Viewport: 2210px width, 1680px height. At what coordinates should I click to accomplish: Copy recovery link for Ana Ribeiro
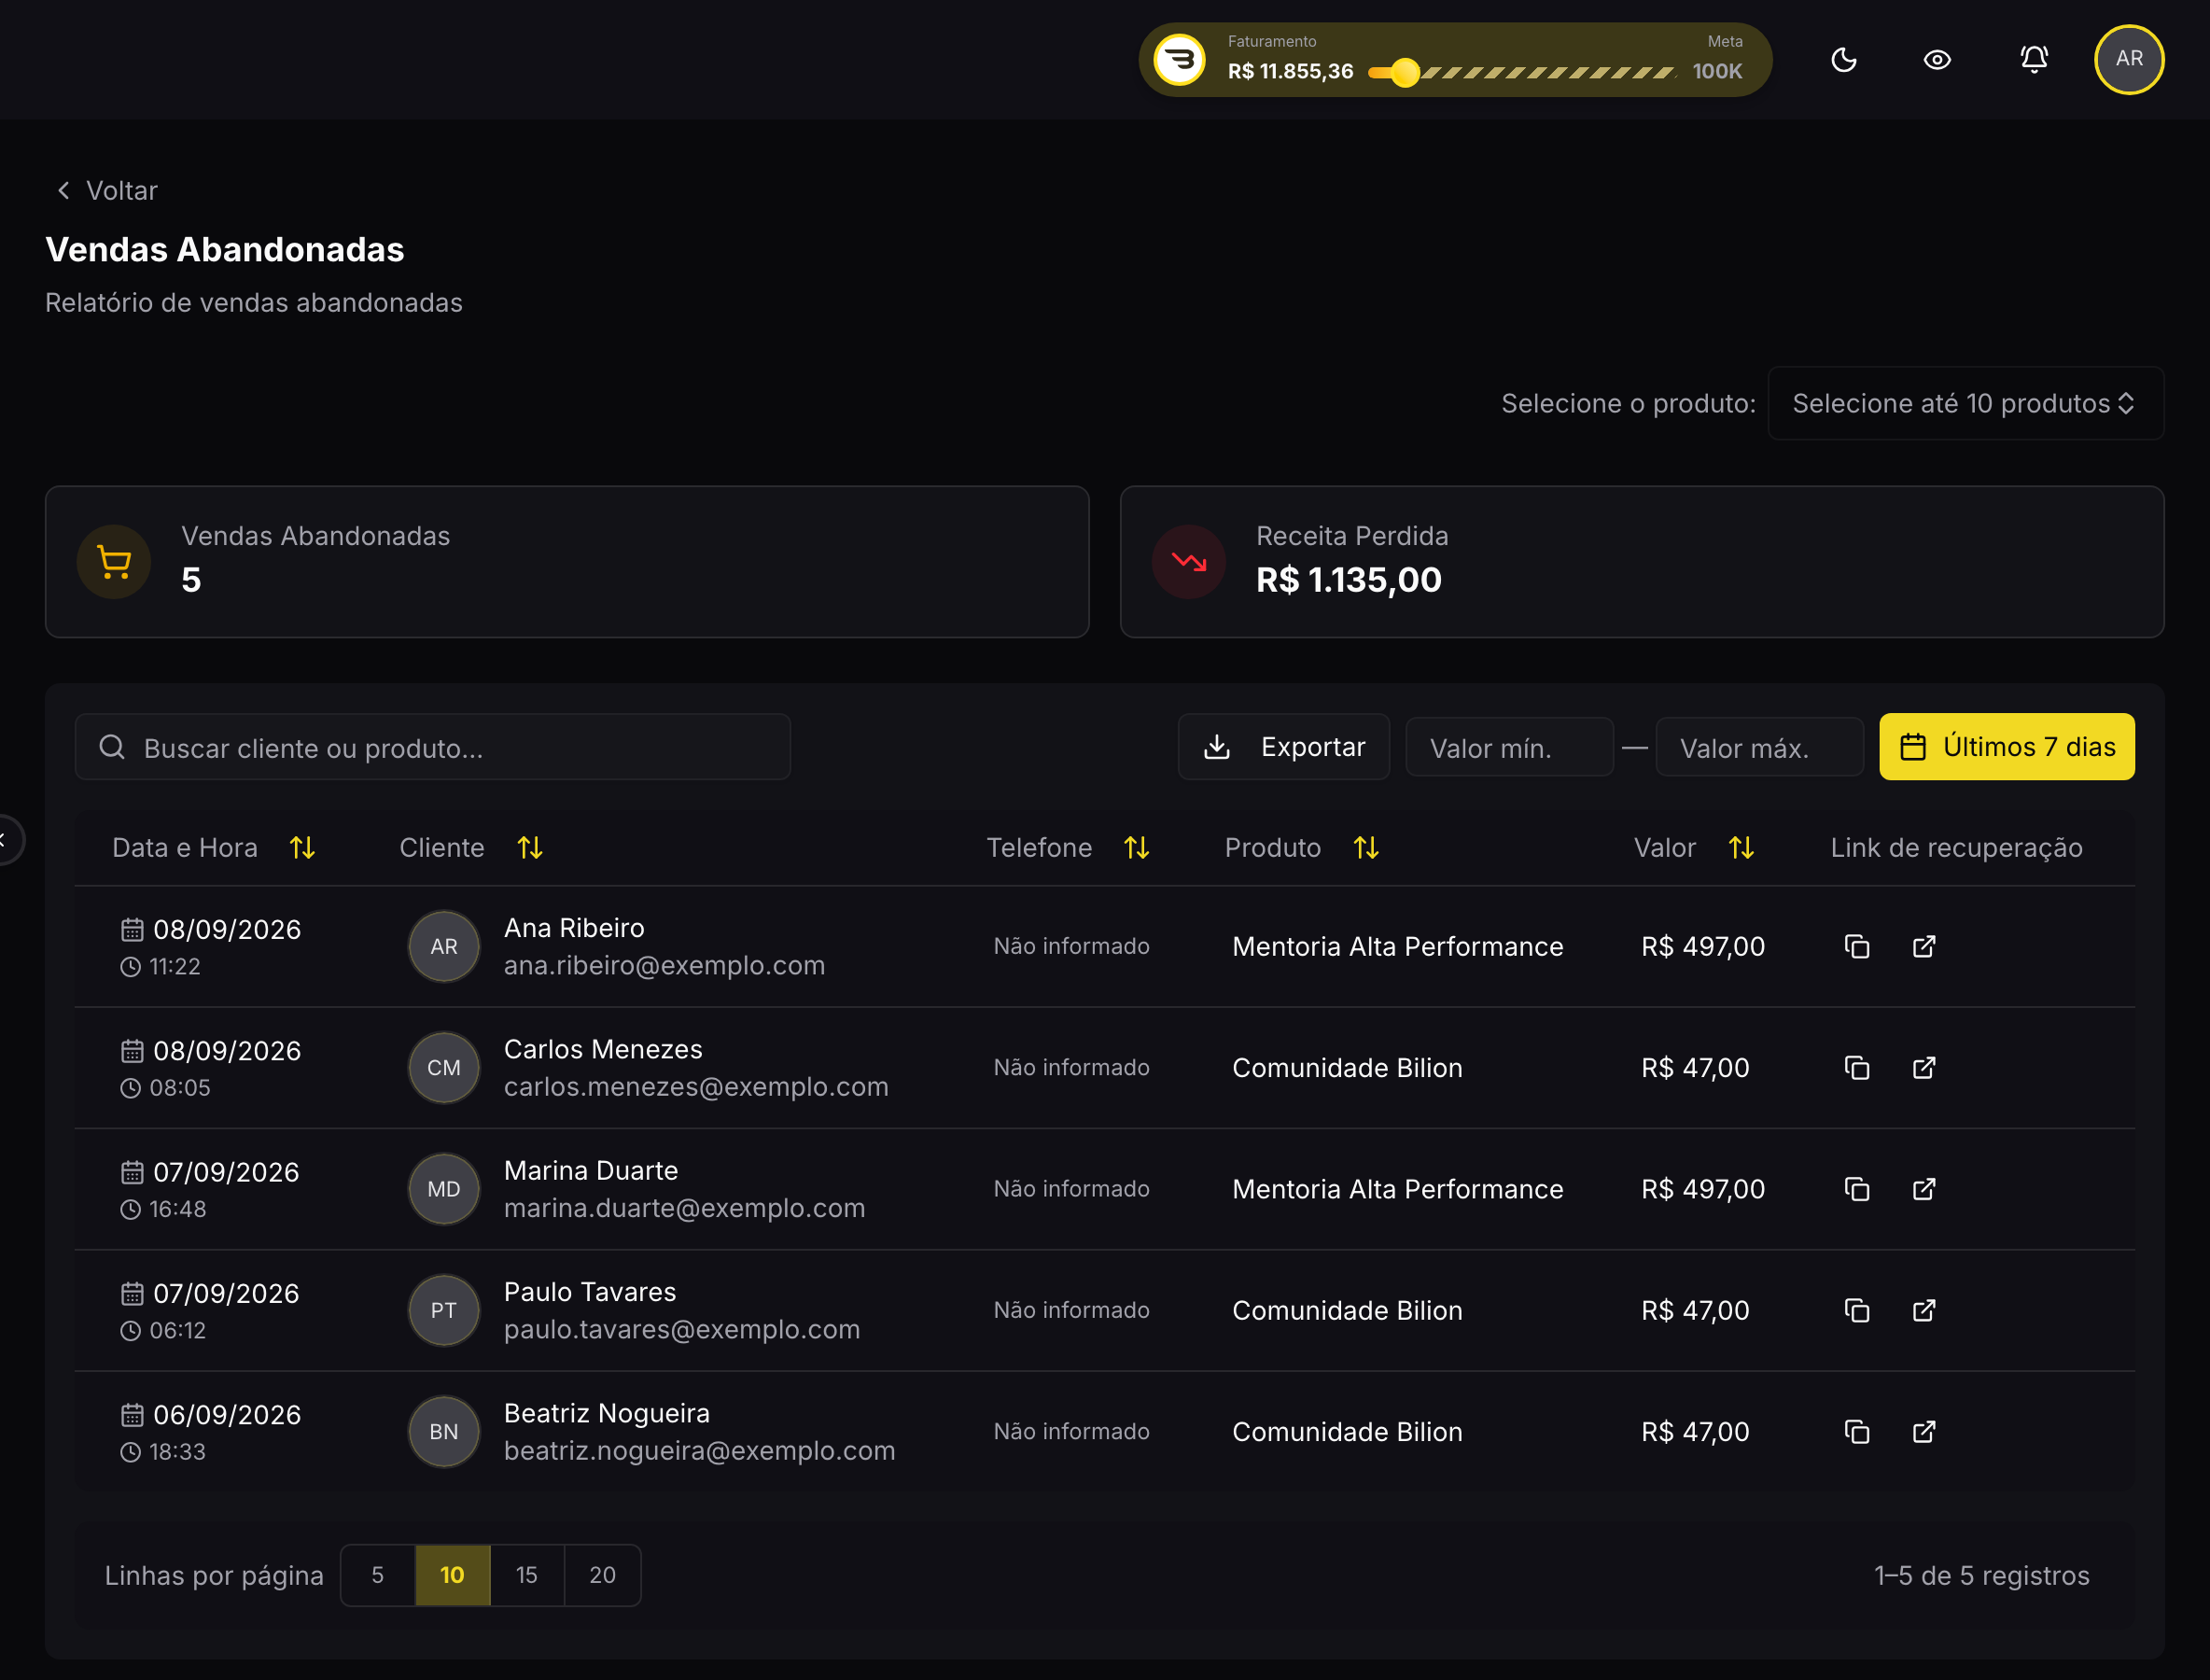pyautogui.click(x=1857, y=946)
